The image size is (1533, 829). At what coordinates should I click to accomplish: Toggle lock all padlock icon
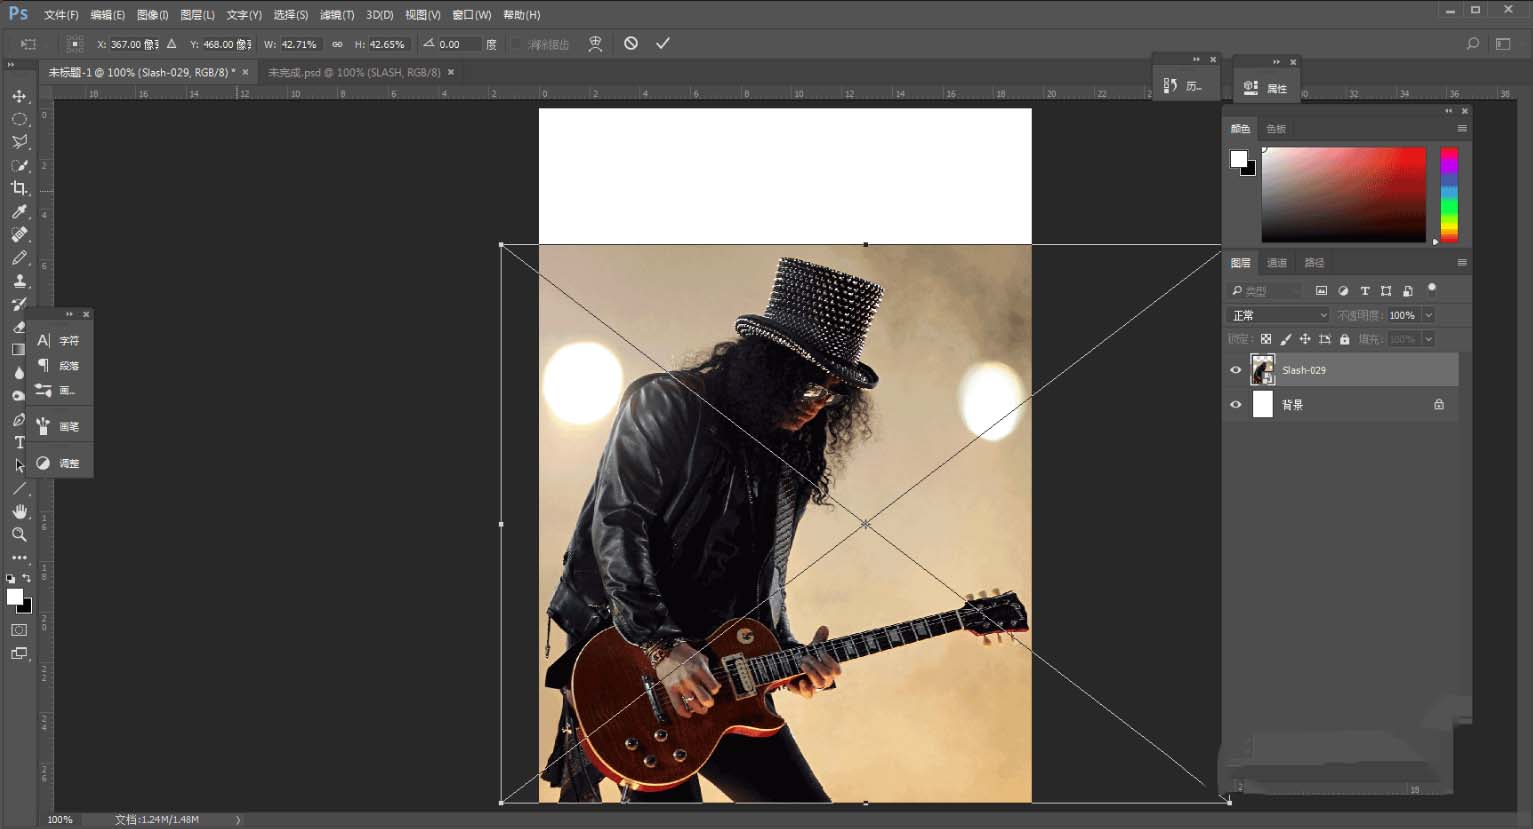(1345, 340)
